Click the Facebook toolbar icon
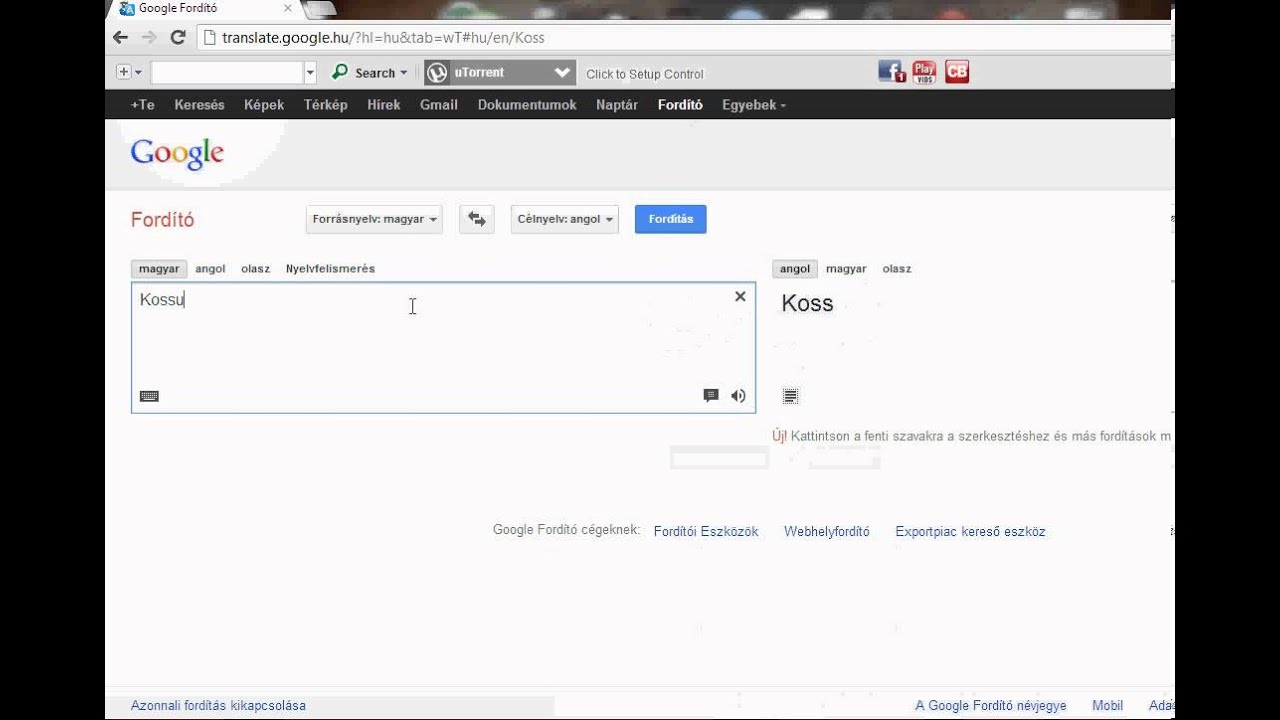1280x720 pixels. tap(891, 72)
